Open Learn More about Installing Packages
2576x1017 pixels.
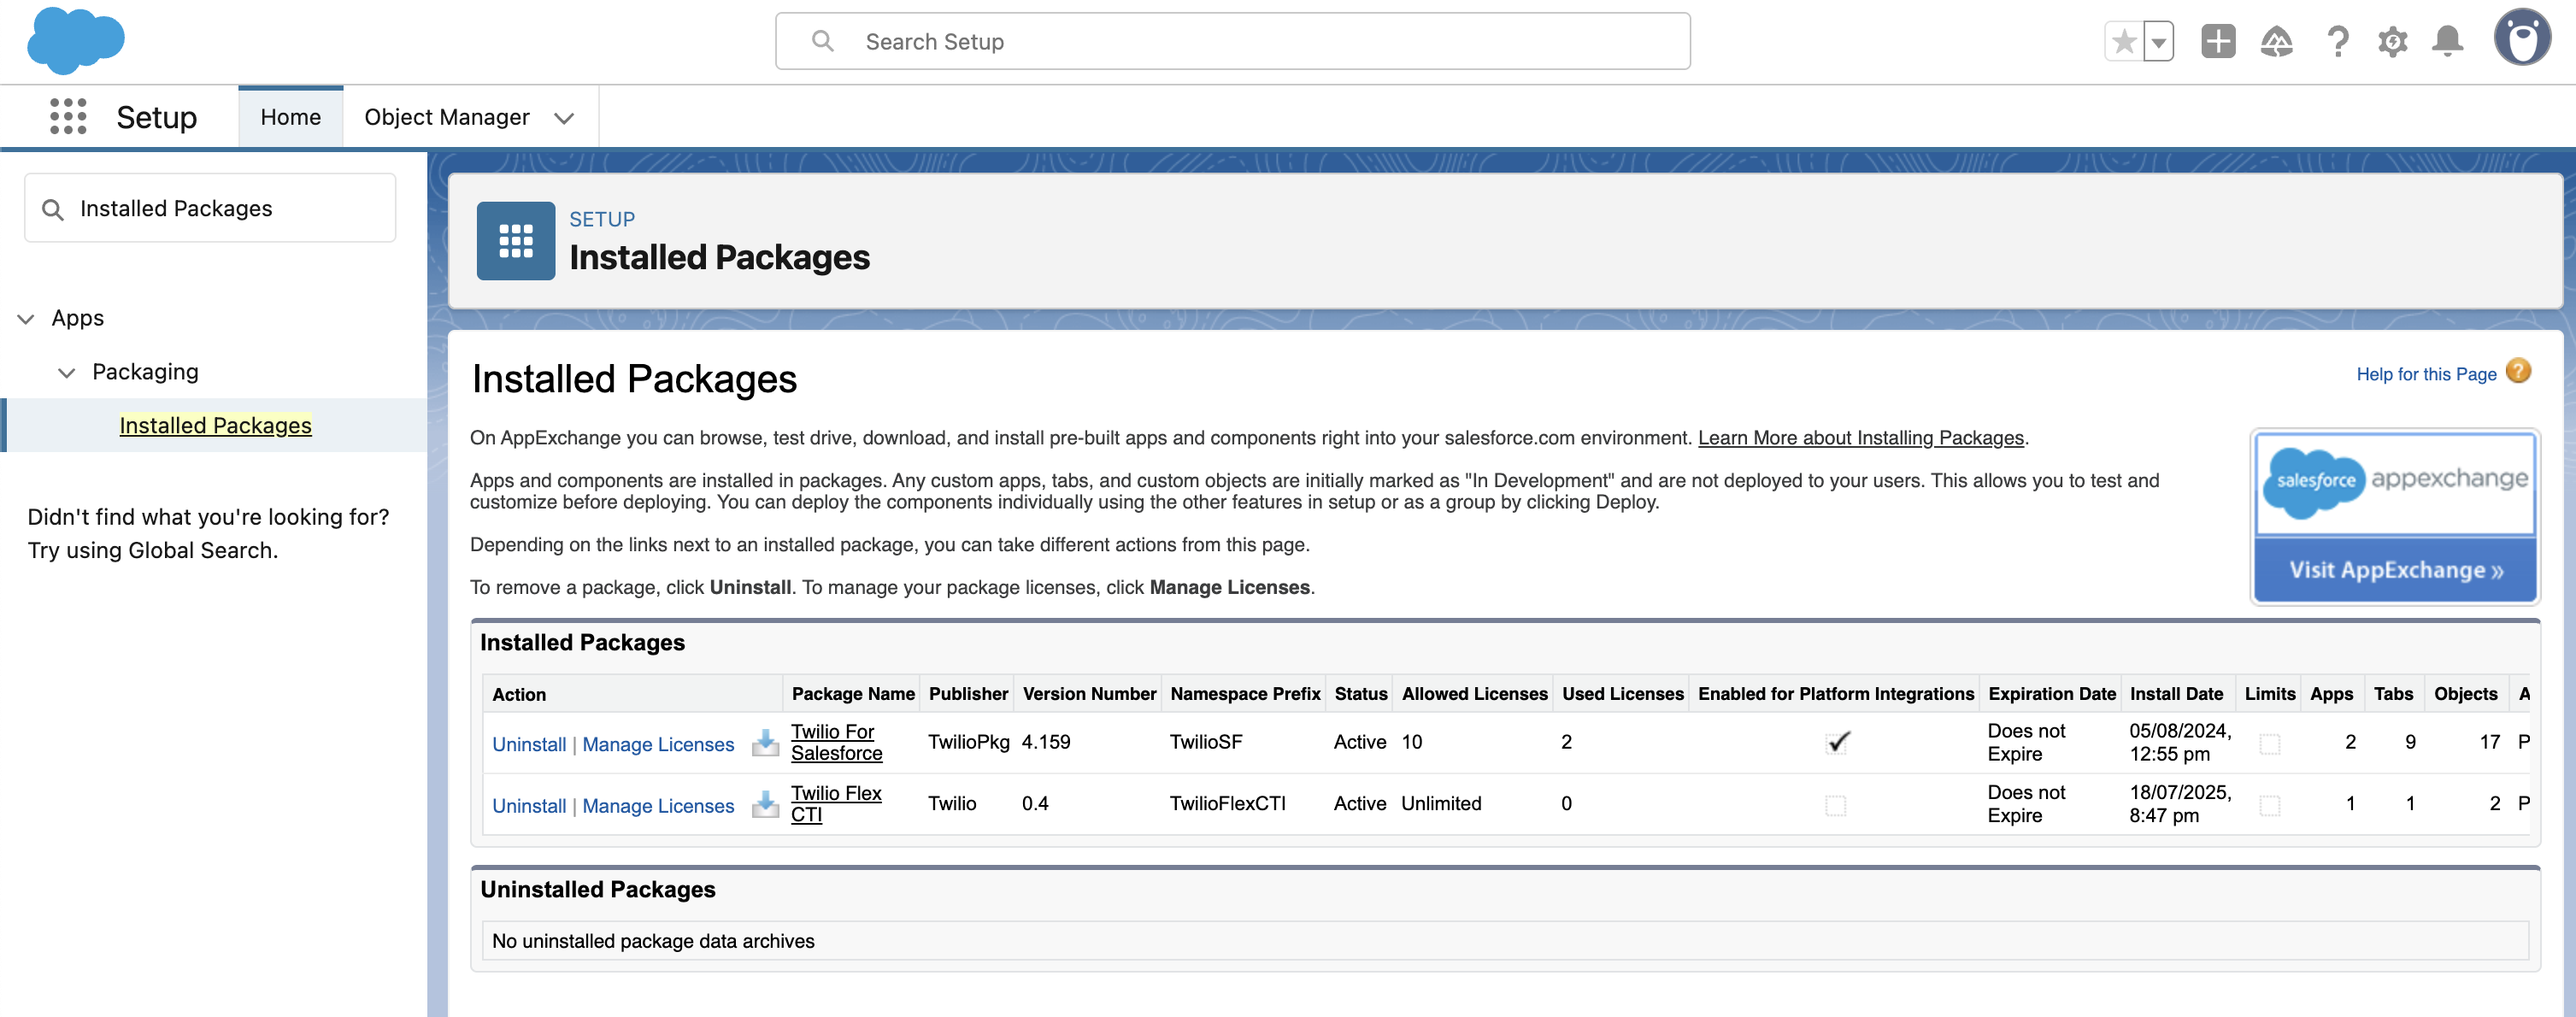point(1860,438)
